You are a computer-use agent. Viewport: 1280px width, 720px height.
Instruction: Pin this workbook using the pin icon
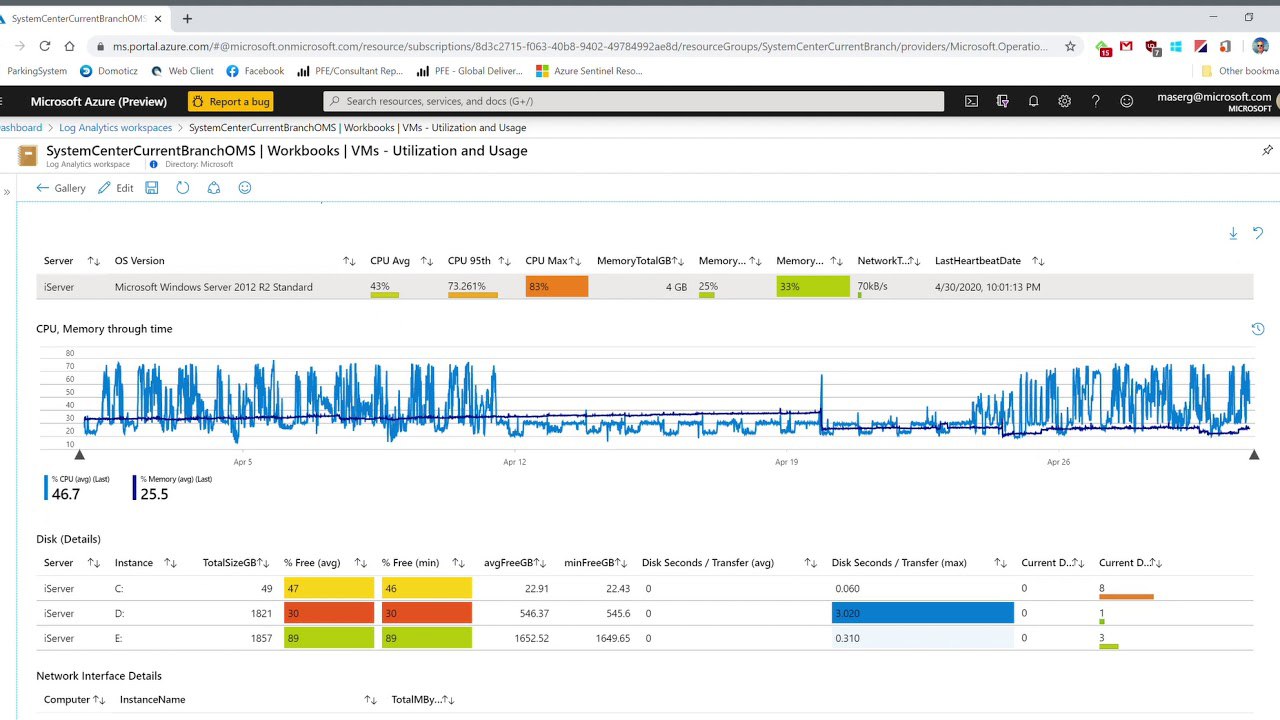(x=1267, y=151)
